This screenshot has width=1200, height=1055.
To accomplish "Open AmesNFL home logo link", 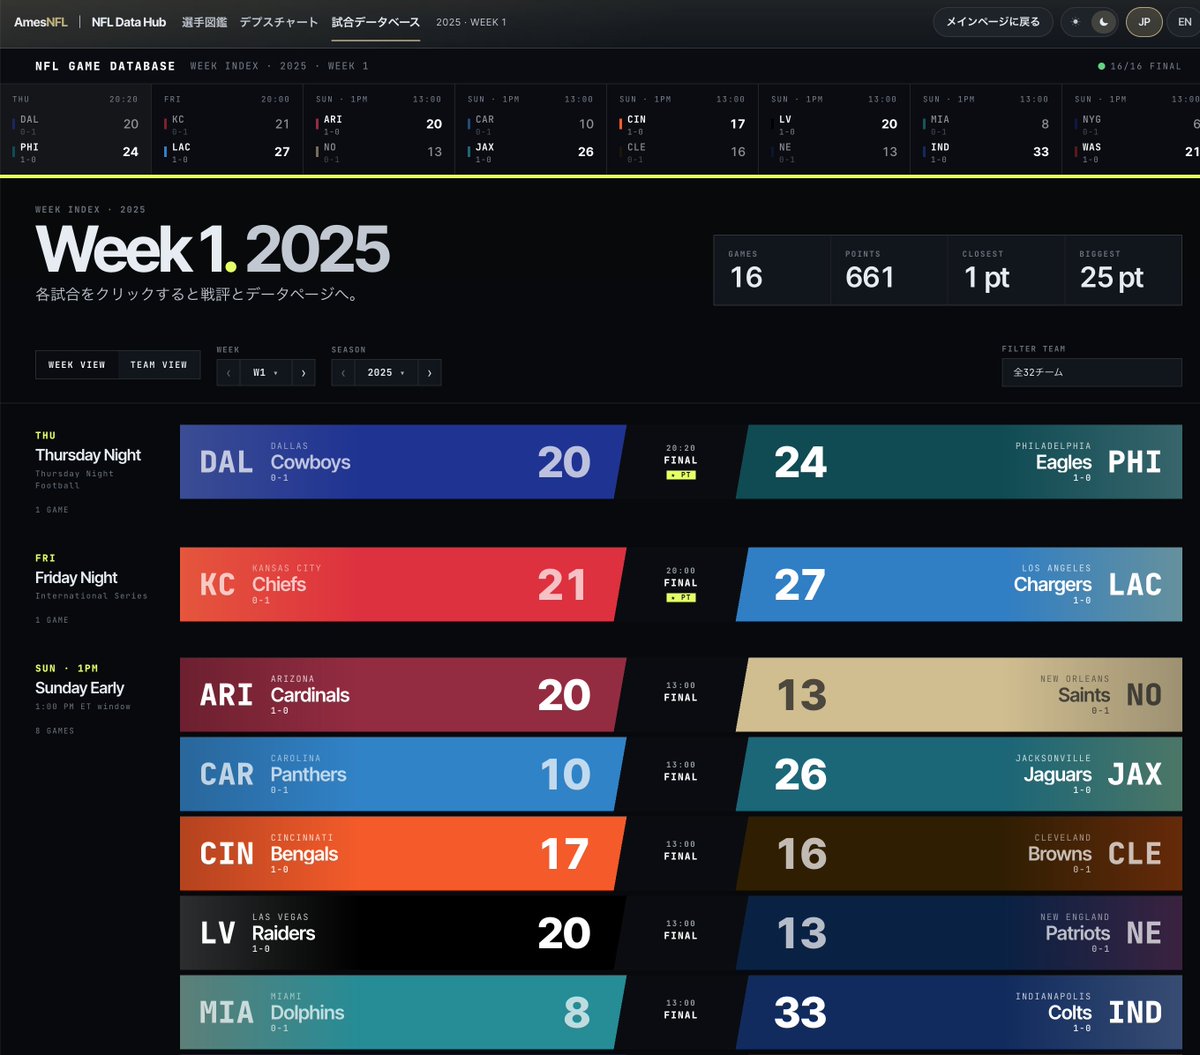I will click(41, 22).
